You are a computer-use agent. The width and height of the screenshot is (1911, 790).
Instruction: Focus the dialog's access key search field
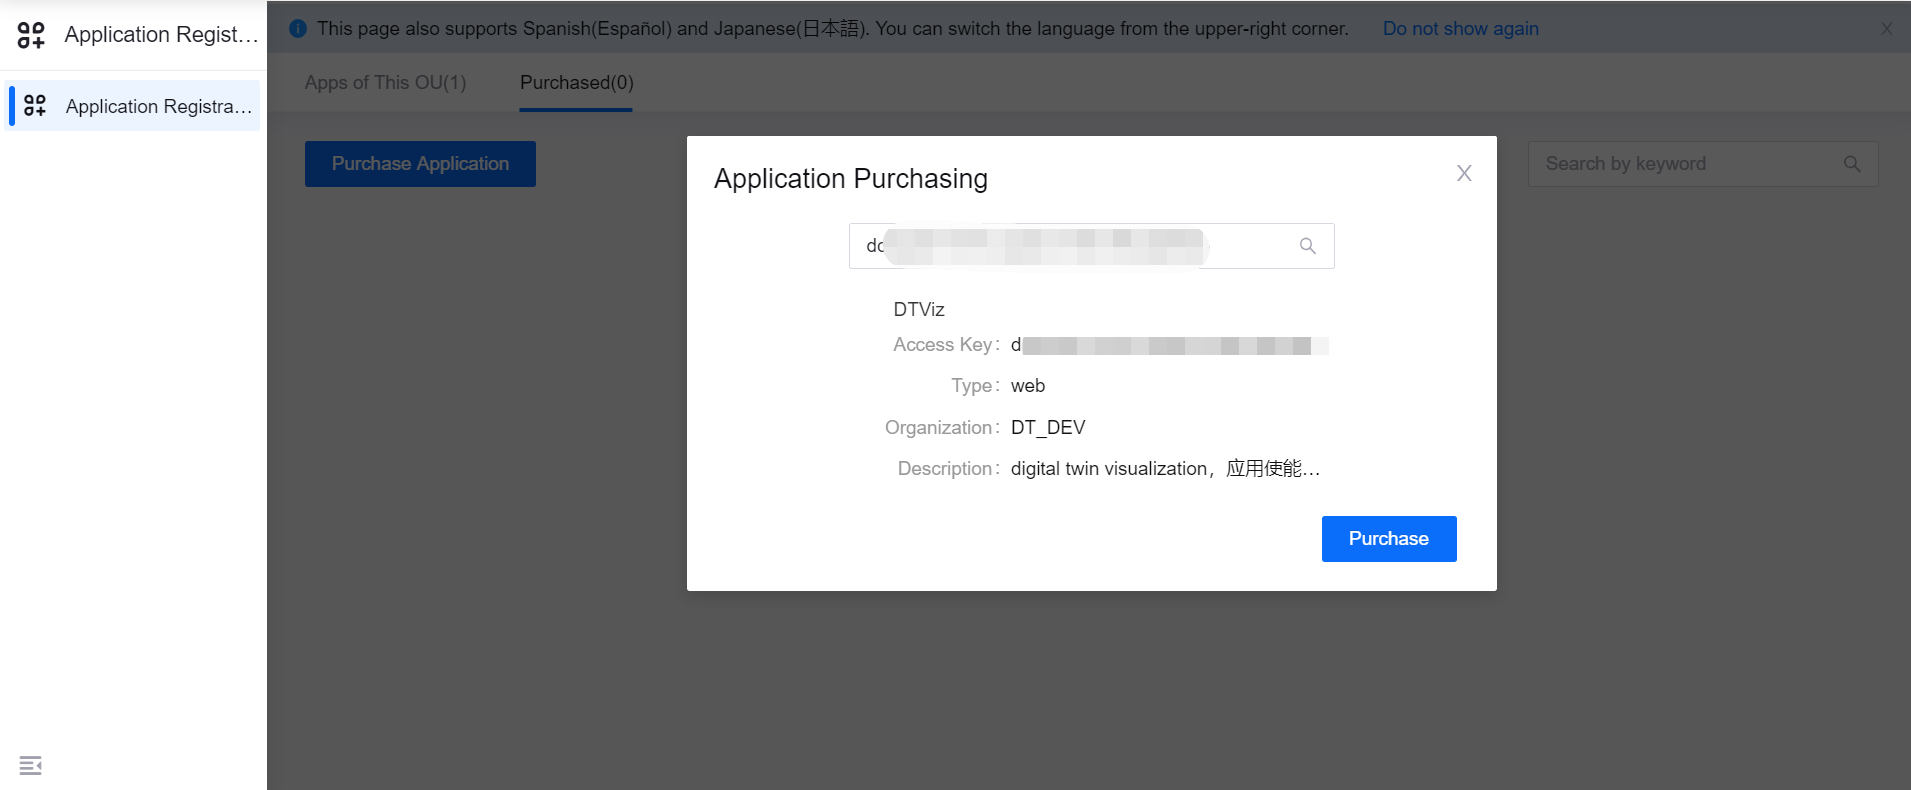(x=1091, y=246)
